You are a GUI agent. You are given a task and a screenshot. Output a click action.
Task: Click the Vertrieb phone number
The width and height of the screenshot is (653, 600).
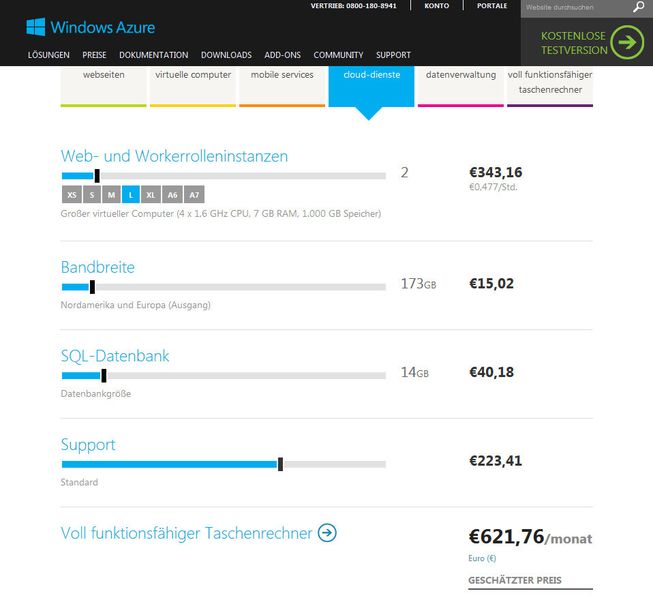pyautogui.click(x=354, y=6)
